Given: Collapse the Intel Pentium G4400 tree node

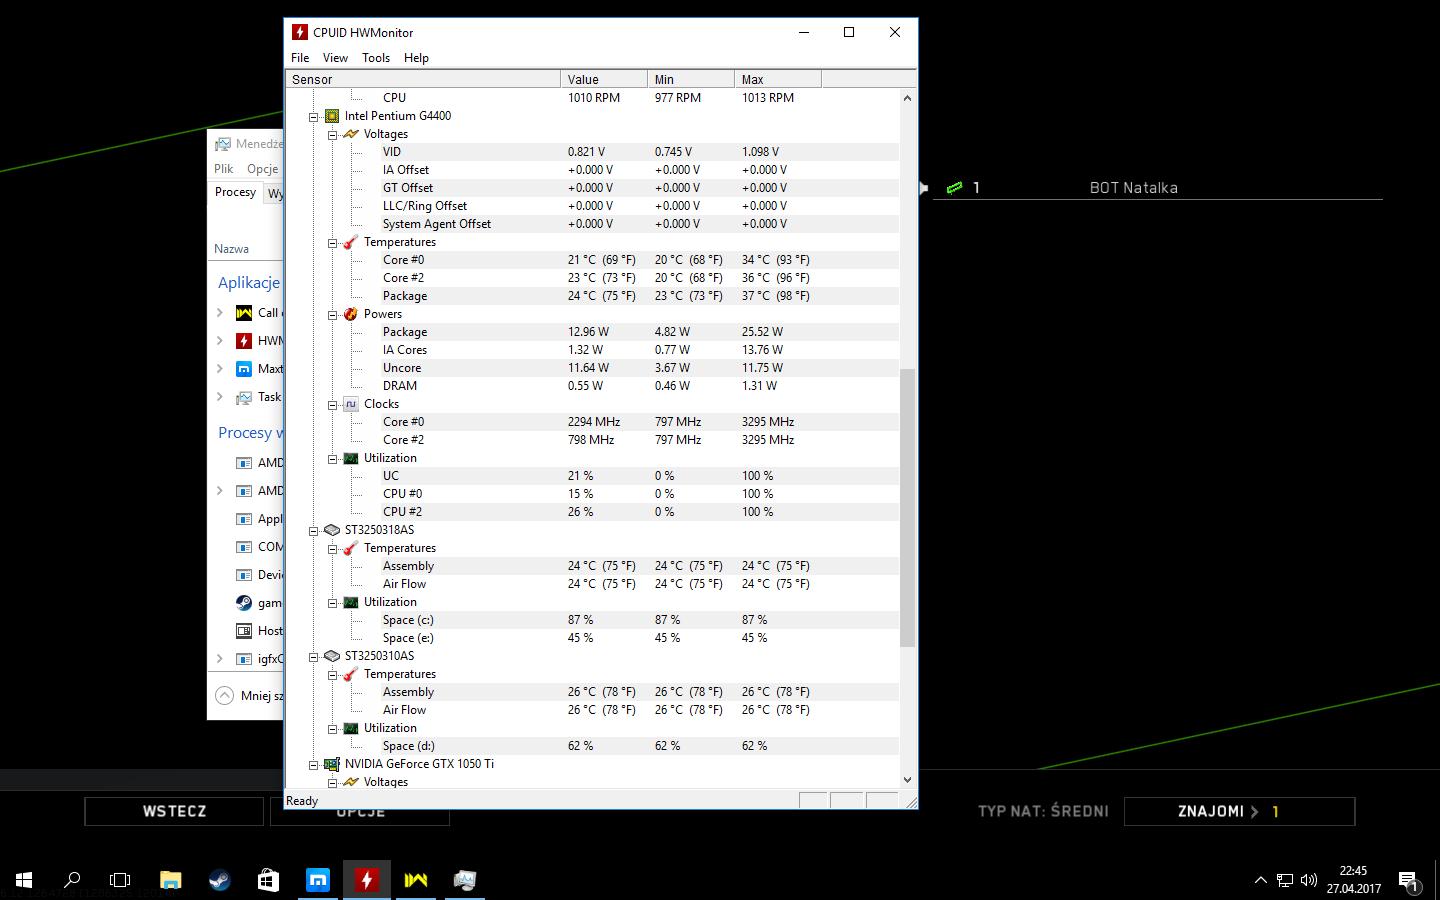Looking at the screenshot, I should click(314, 117).
